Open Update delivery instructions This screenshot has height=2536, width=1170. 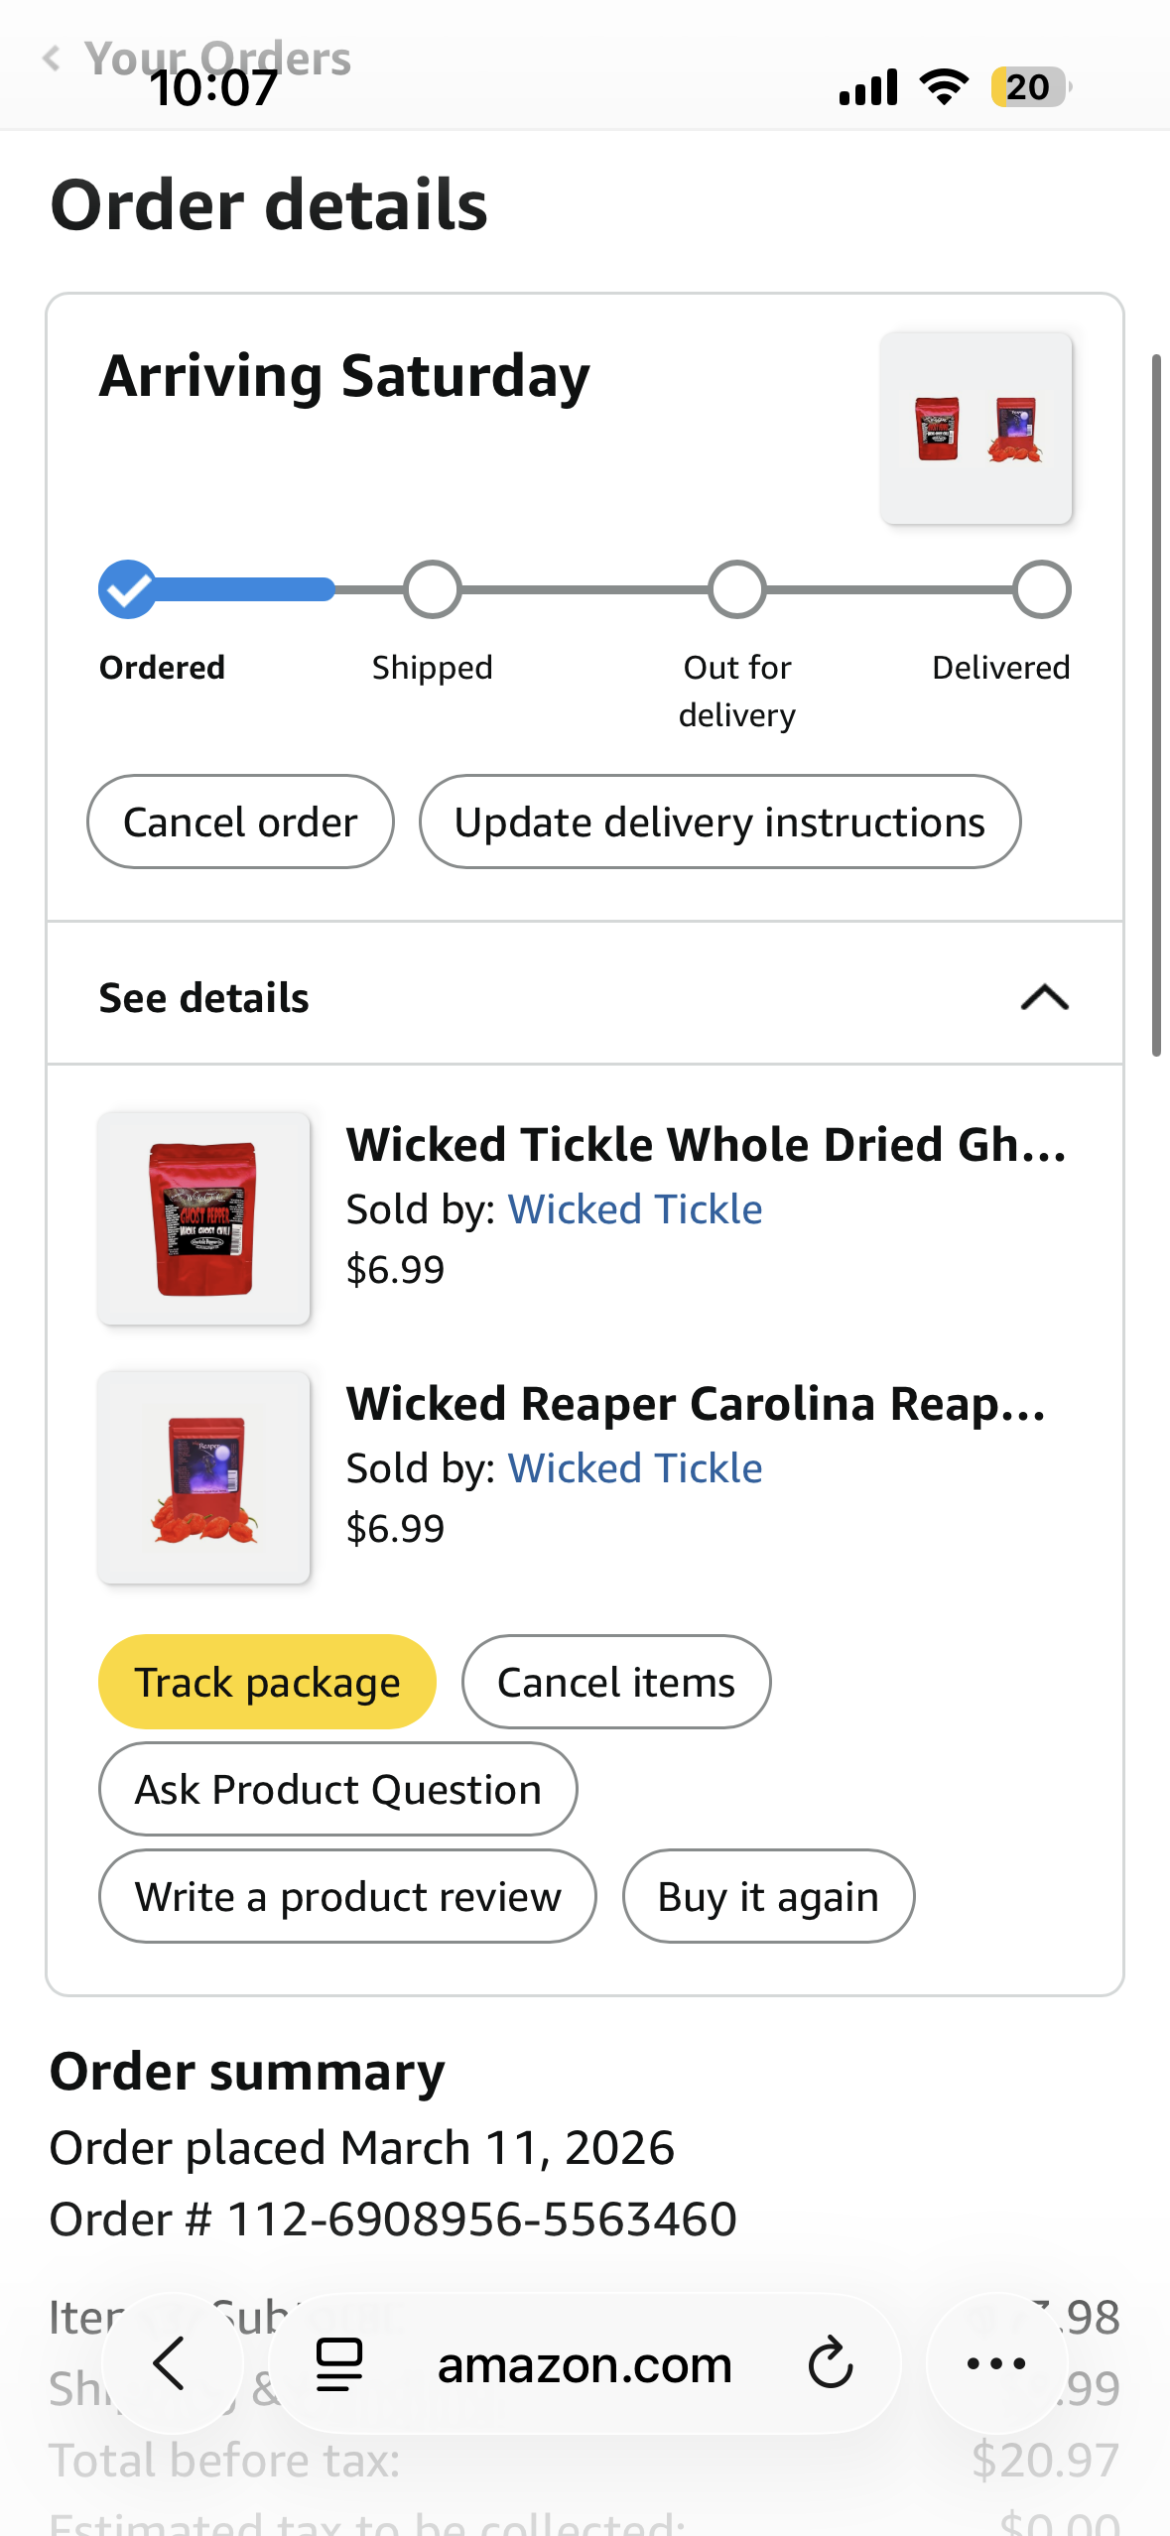pos(719,822)
